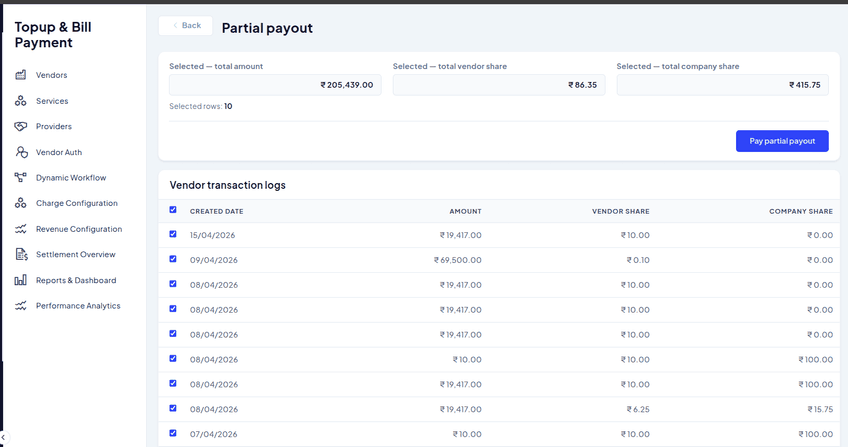Click the Back button
Screen dimensions: 848x447
[186, 25]
